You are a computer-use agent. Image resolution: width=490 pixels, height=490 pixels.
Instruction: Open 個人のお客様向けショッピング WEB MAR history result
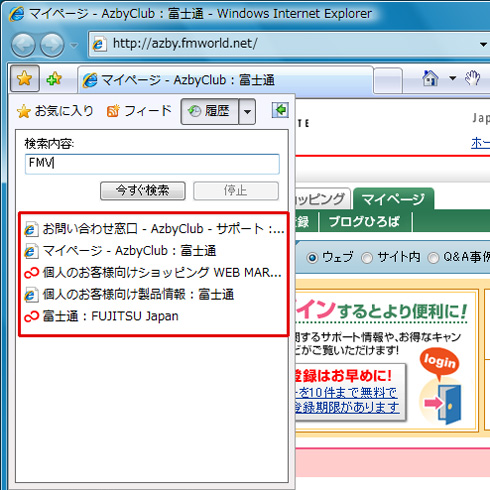(x=153, y=273)
